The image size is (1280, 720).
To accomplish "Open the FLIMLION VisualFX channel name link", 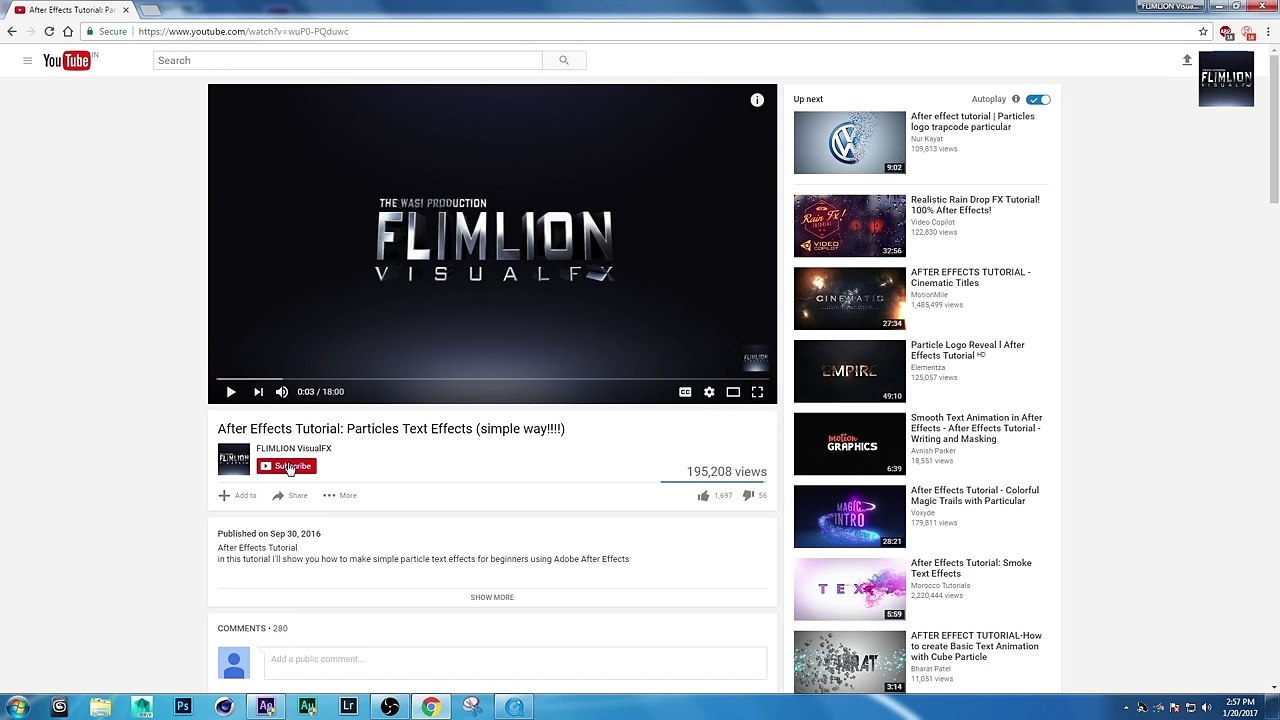I will pyautogui.click(x=294, y=448).
